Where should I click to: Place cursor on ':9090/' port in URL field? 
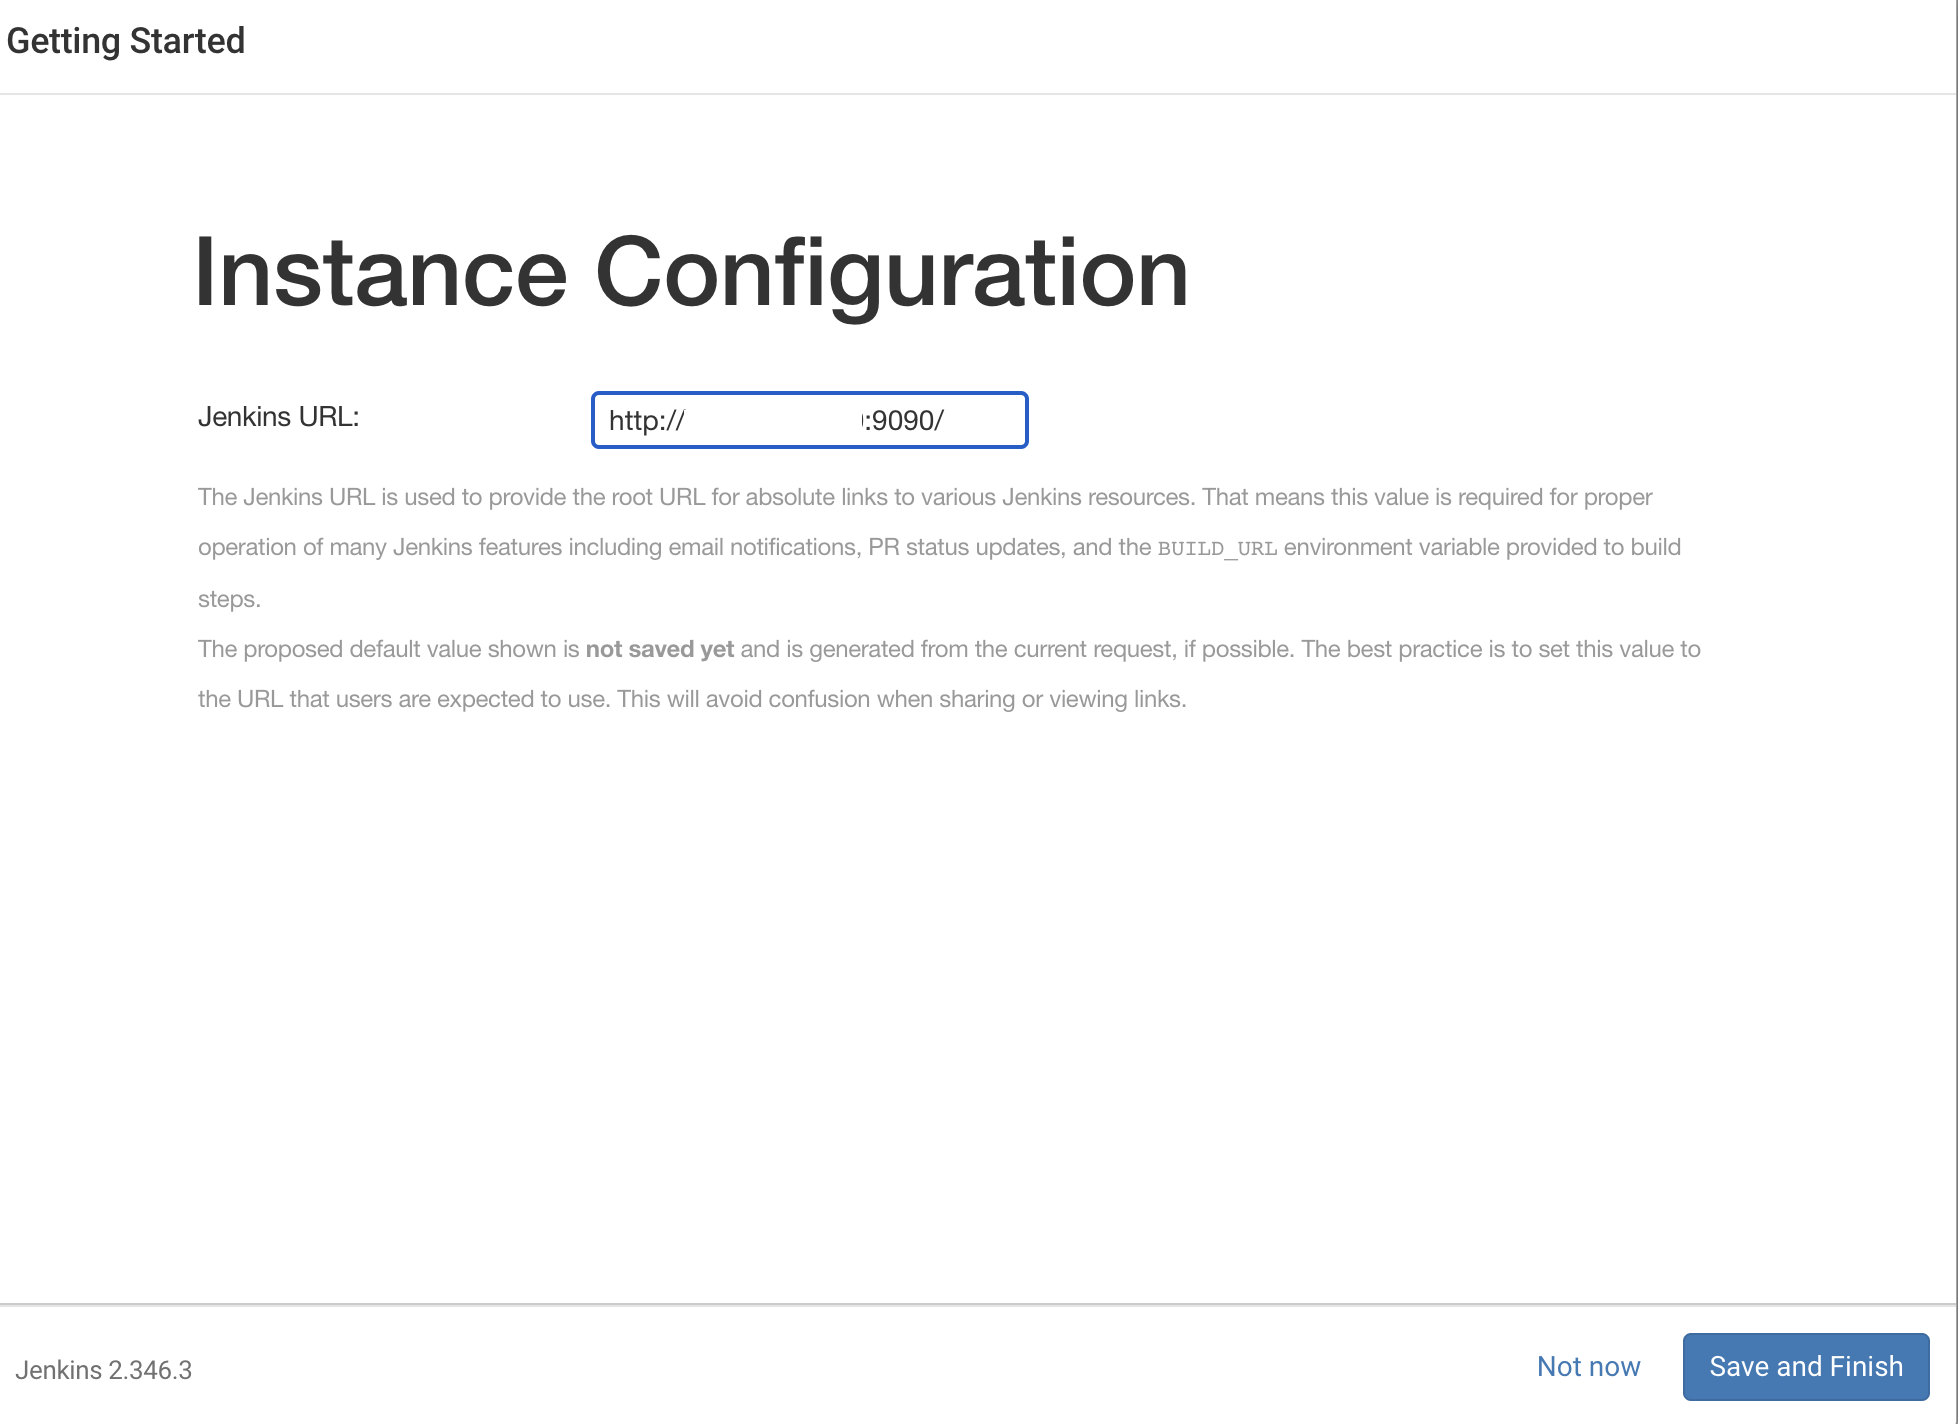(x=905, y=421)
